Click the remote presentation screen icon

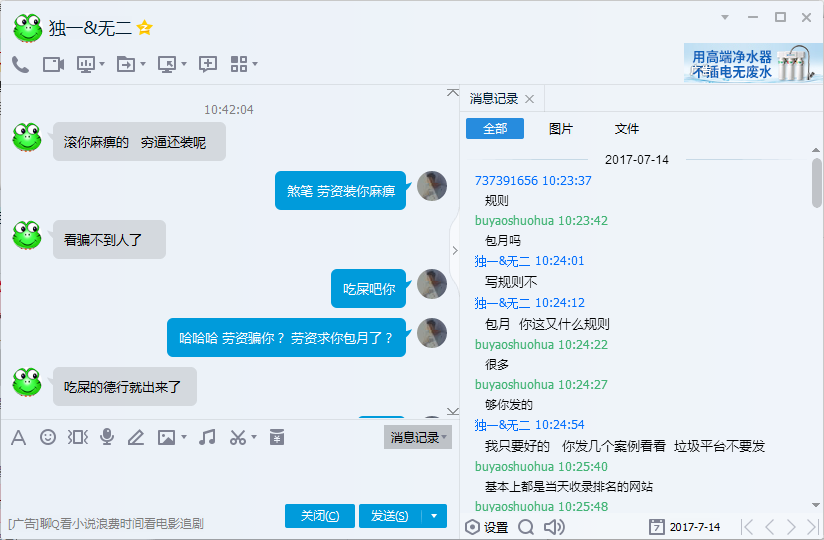click(x=86, y=65)
